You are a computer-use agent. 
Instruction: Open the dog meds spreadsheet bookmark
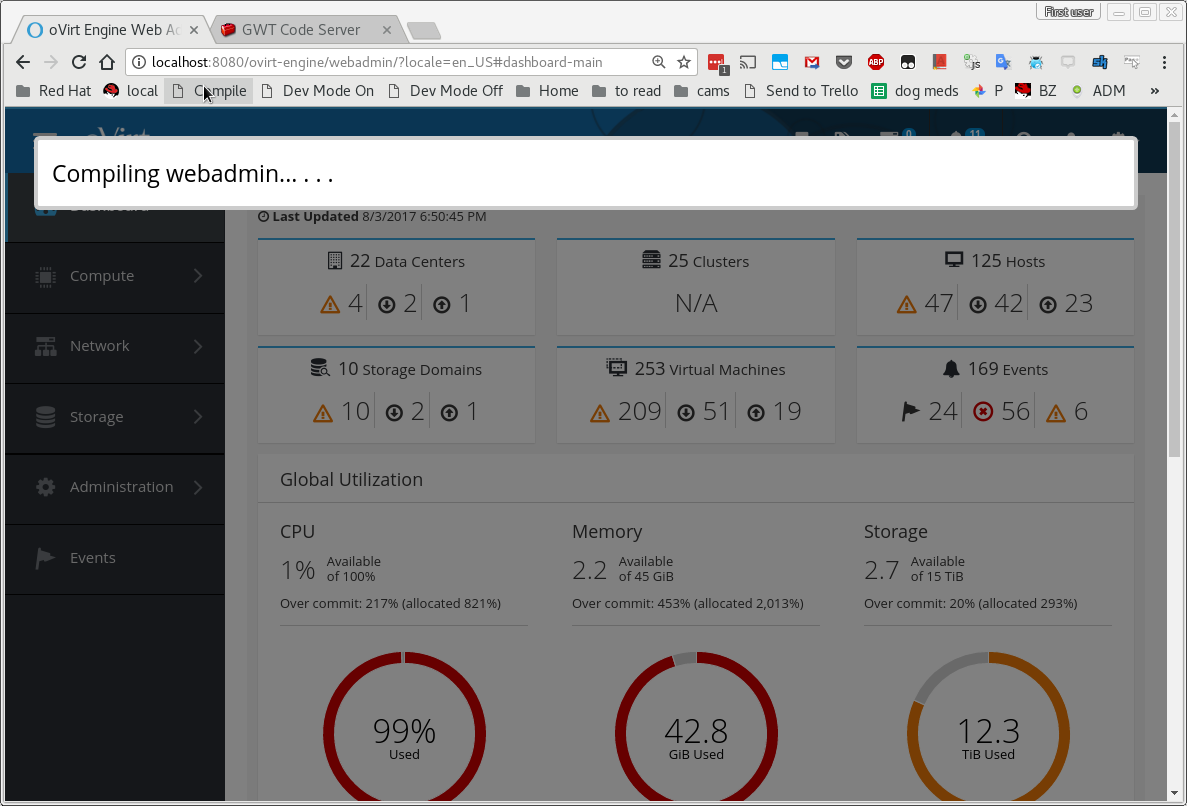[915, 91]
